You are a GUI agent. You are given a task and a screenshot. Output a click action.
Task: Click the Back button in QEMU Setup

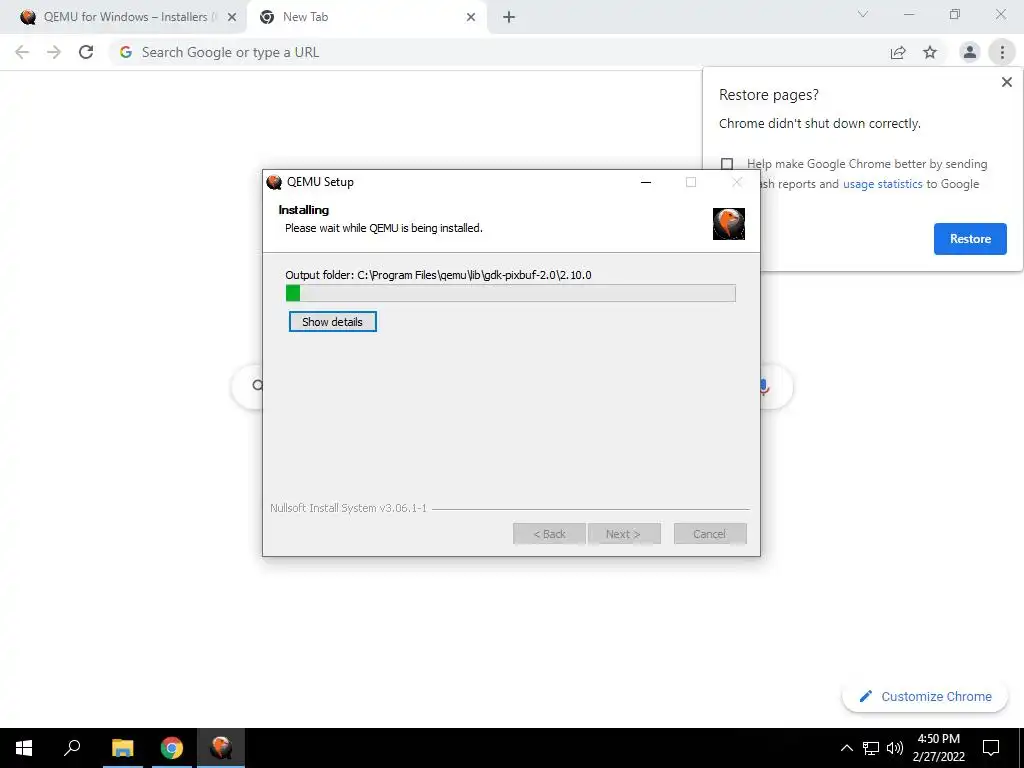[549, 534]
